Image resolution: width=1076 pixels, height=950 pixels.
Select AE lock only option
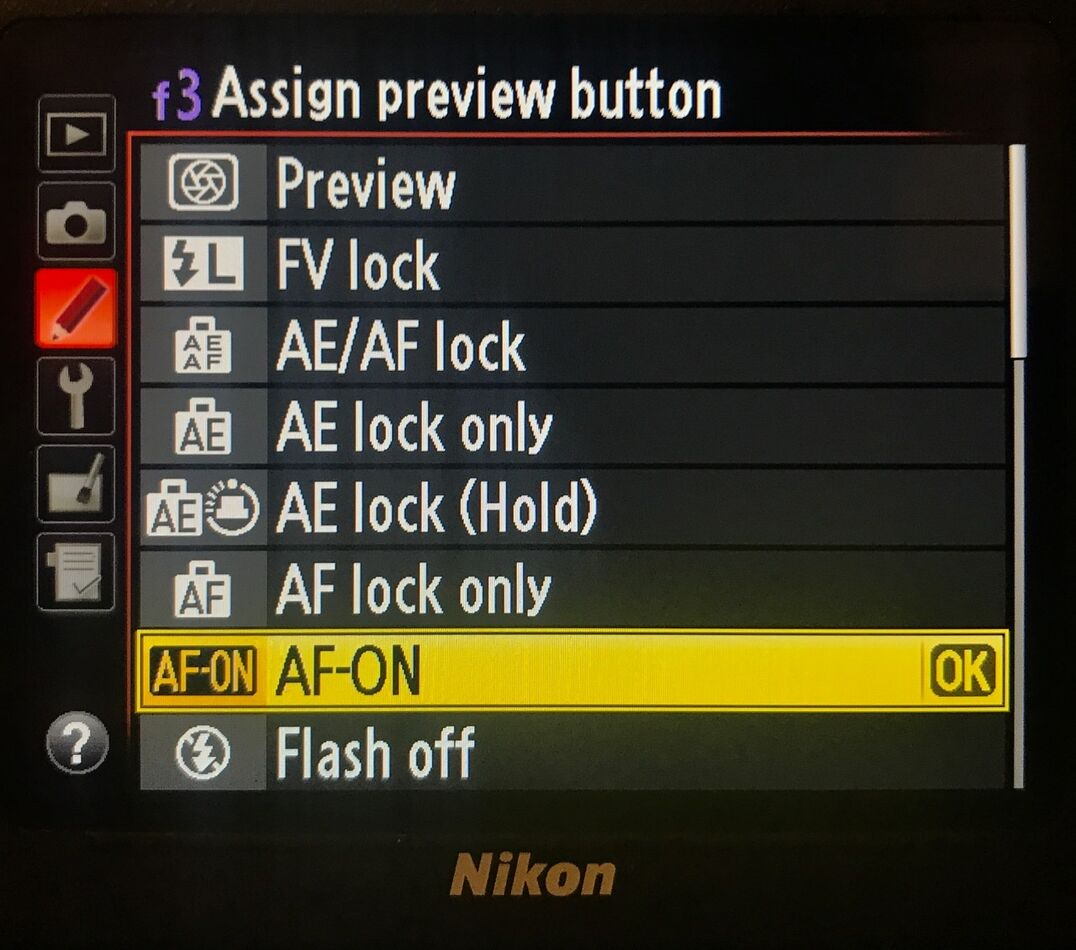[x=572, y=427]
